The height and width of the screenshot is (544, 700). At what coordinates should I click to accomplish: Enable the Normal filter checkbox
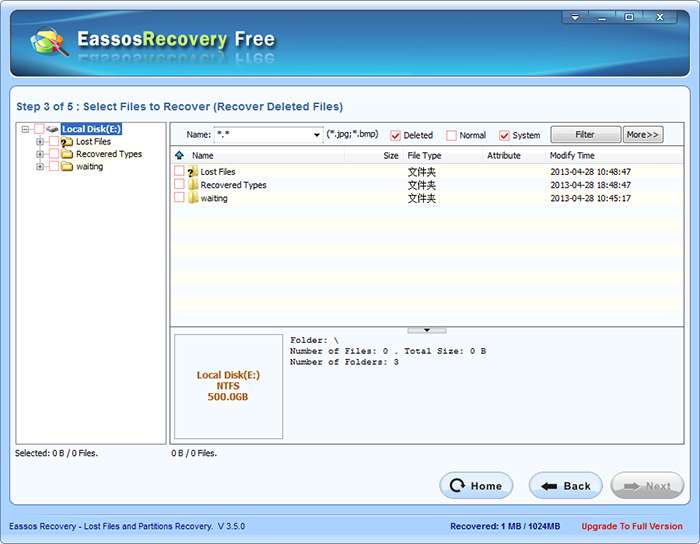tap(451, 135)
